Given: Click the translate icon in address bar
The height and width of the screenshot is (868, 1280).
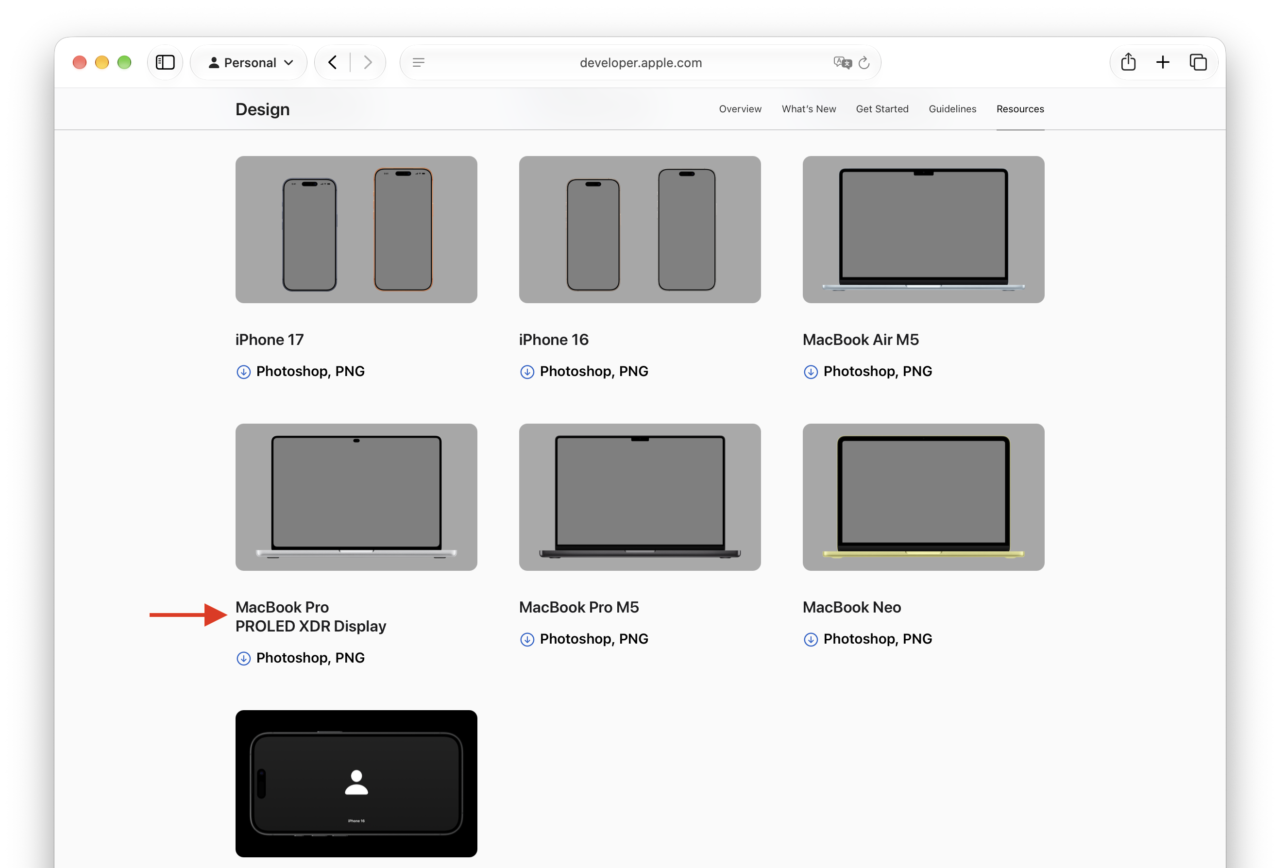Looking at the screenshot, I should (x=842, y=62).
